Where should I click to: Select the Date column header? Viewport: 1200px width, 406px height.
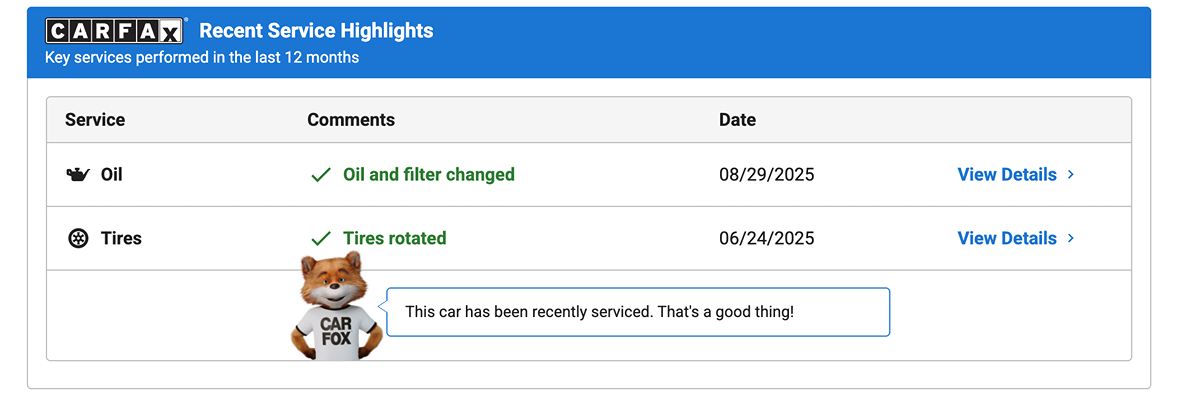pos(737,120)
